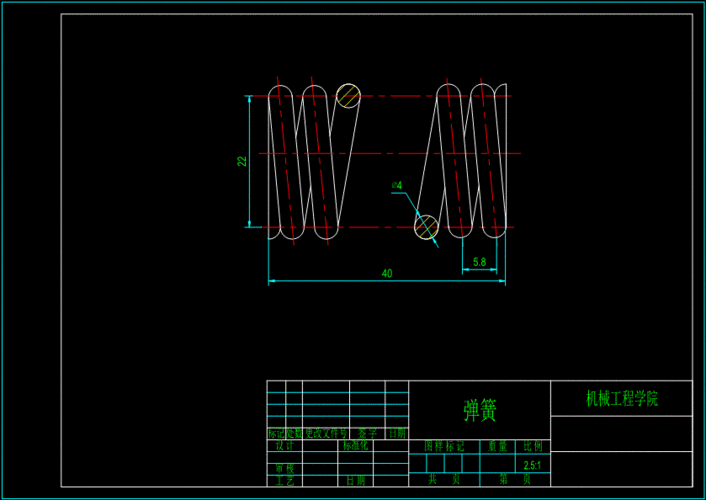This screenshot has height=500, width=706.
Task: Select the upper hatched wire cross-section circle
Action: pos(348,95)
